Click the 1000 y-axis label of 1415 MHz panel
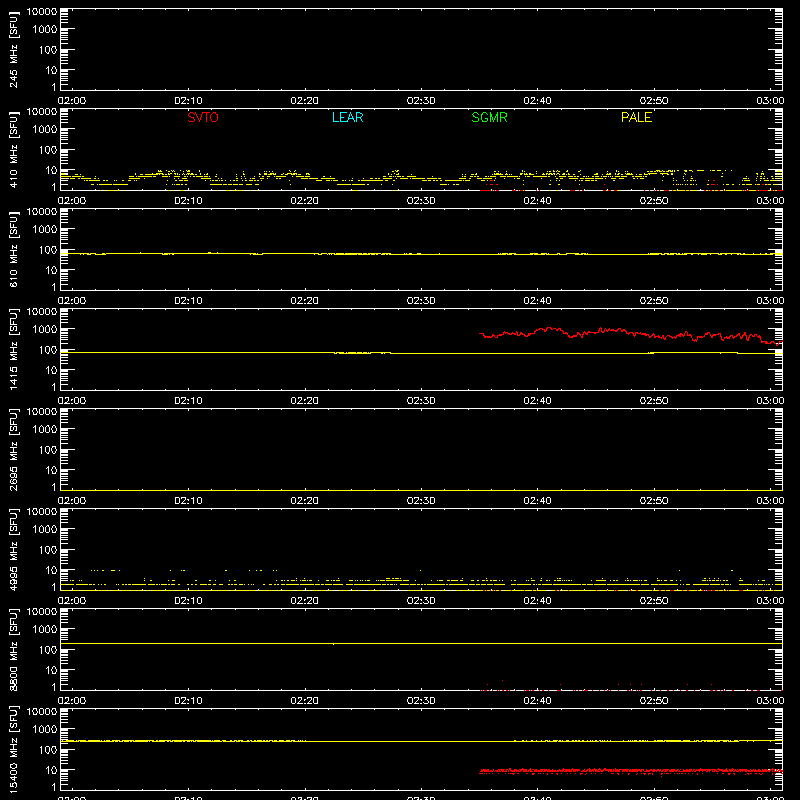 tap(45, 330)
